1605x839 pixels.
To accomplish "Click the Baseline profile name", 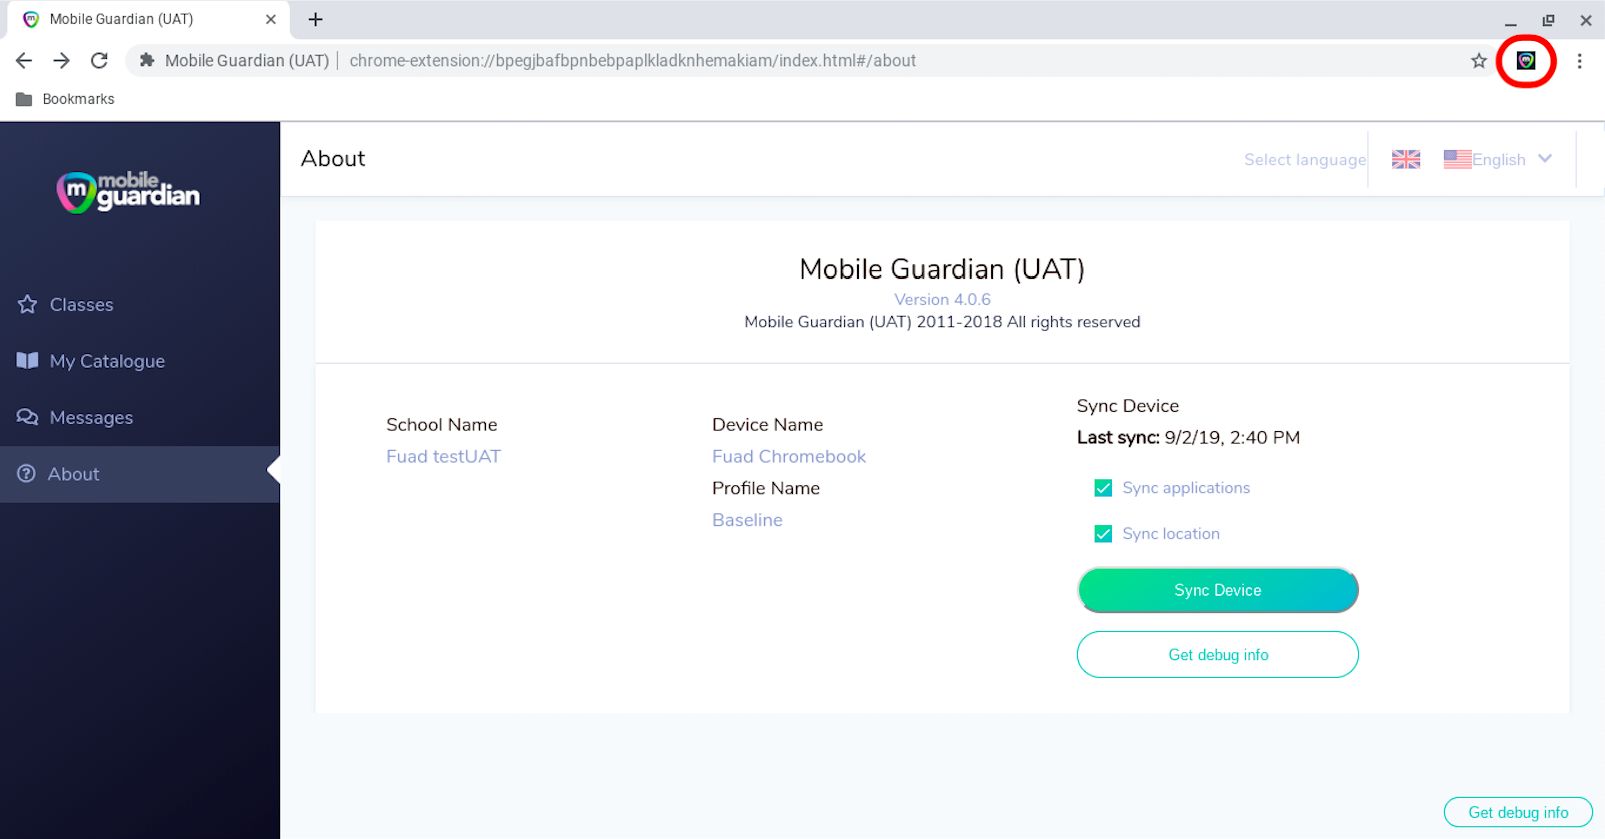I will (747, 520).
